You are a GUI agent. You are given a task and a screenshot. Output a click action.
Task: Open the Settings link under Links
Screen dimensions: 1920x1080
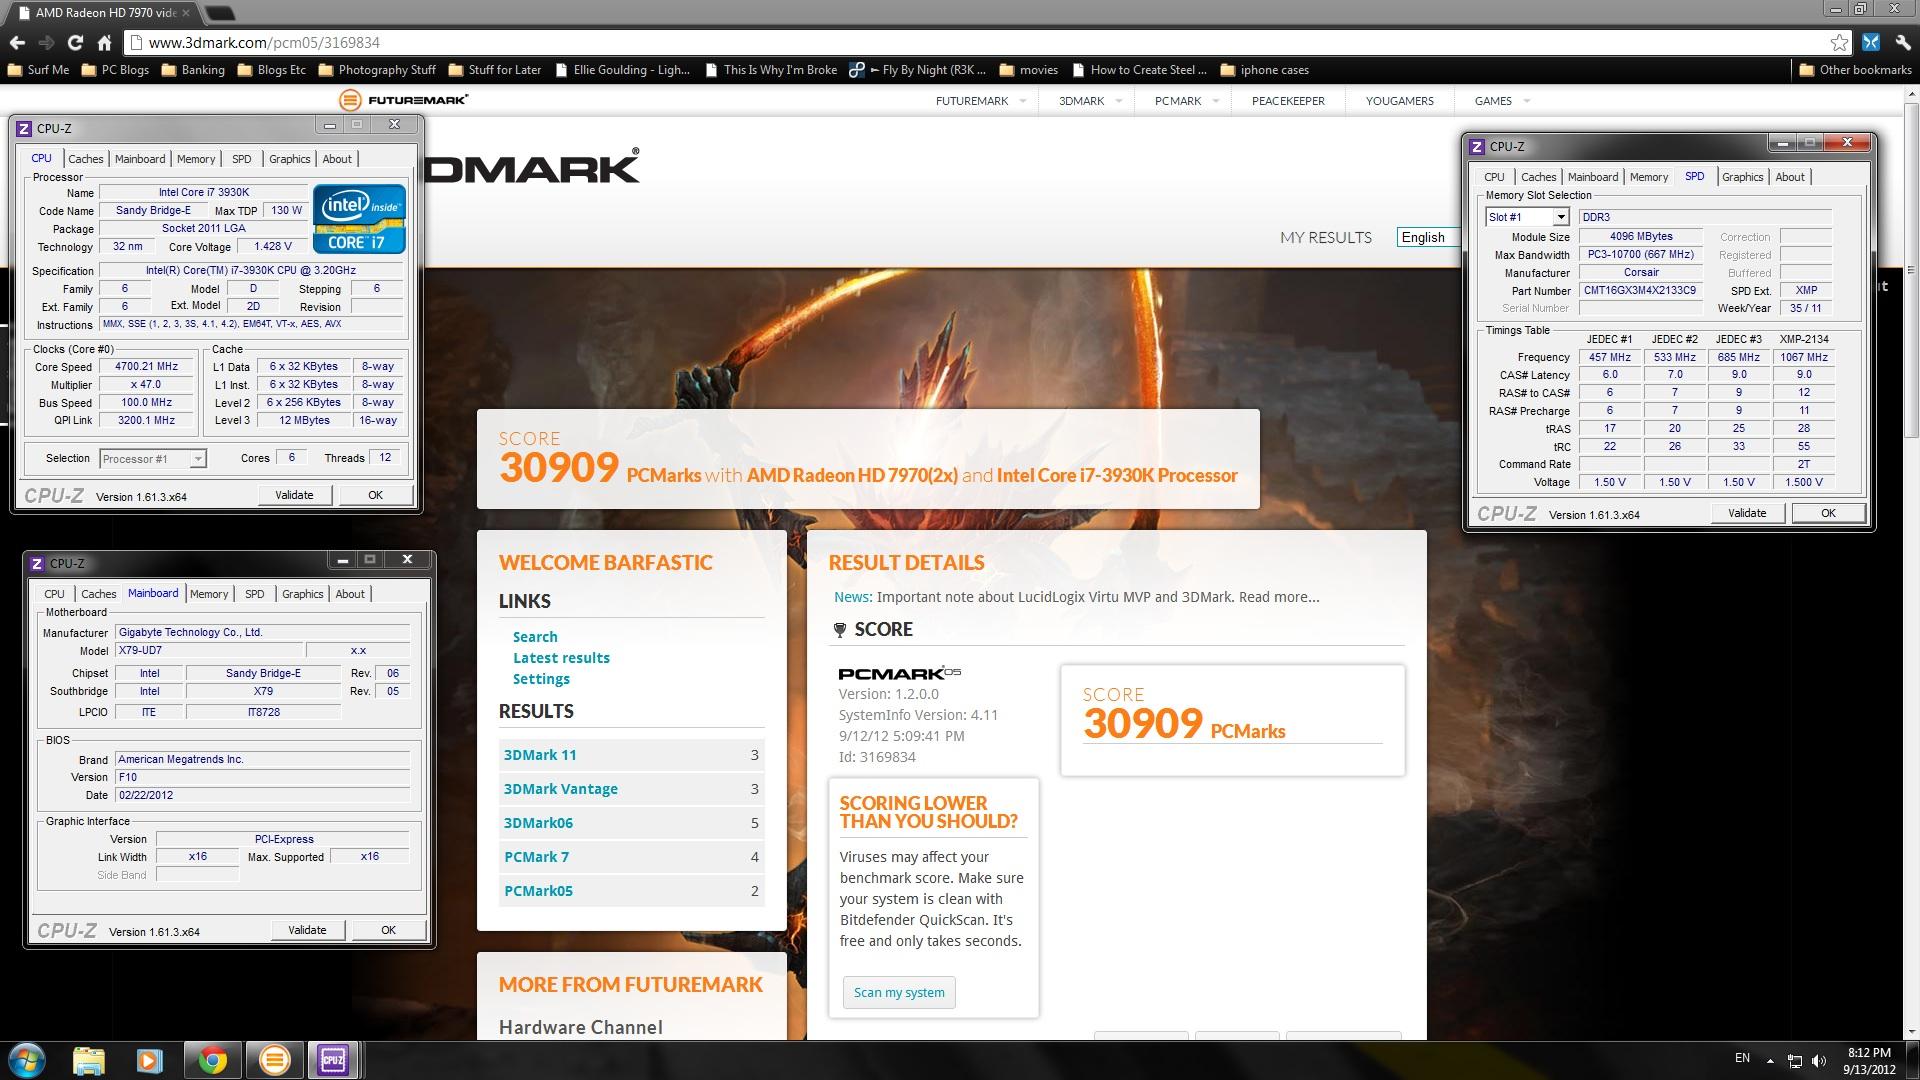click(541, 679)
